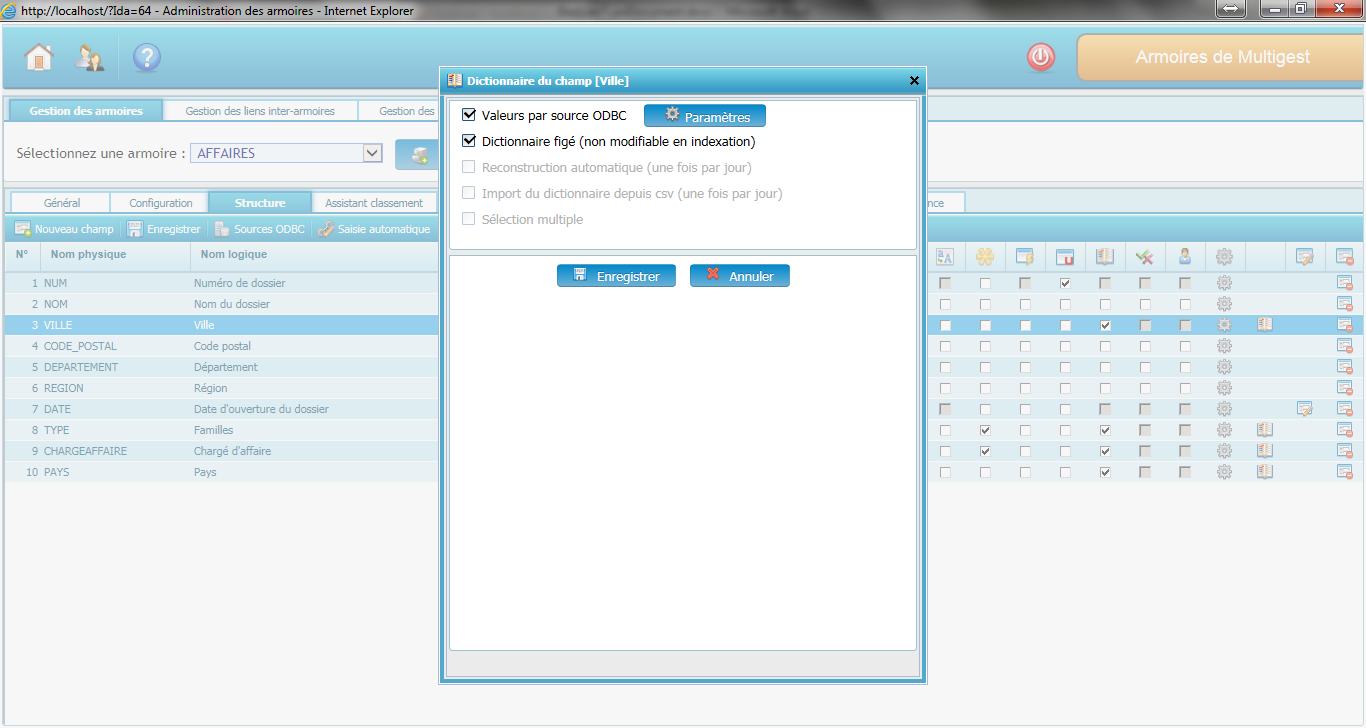Click the edit pencil icon in DATE row
Viewport: 1366px width, 728px height.
(1304, 409)
